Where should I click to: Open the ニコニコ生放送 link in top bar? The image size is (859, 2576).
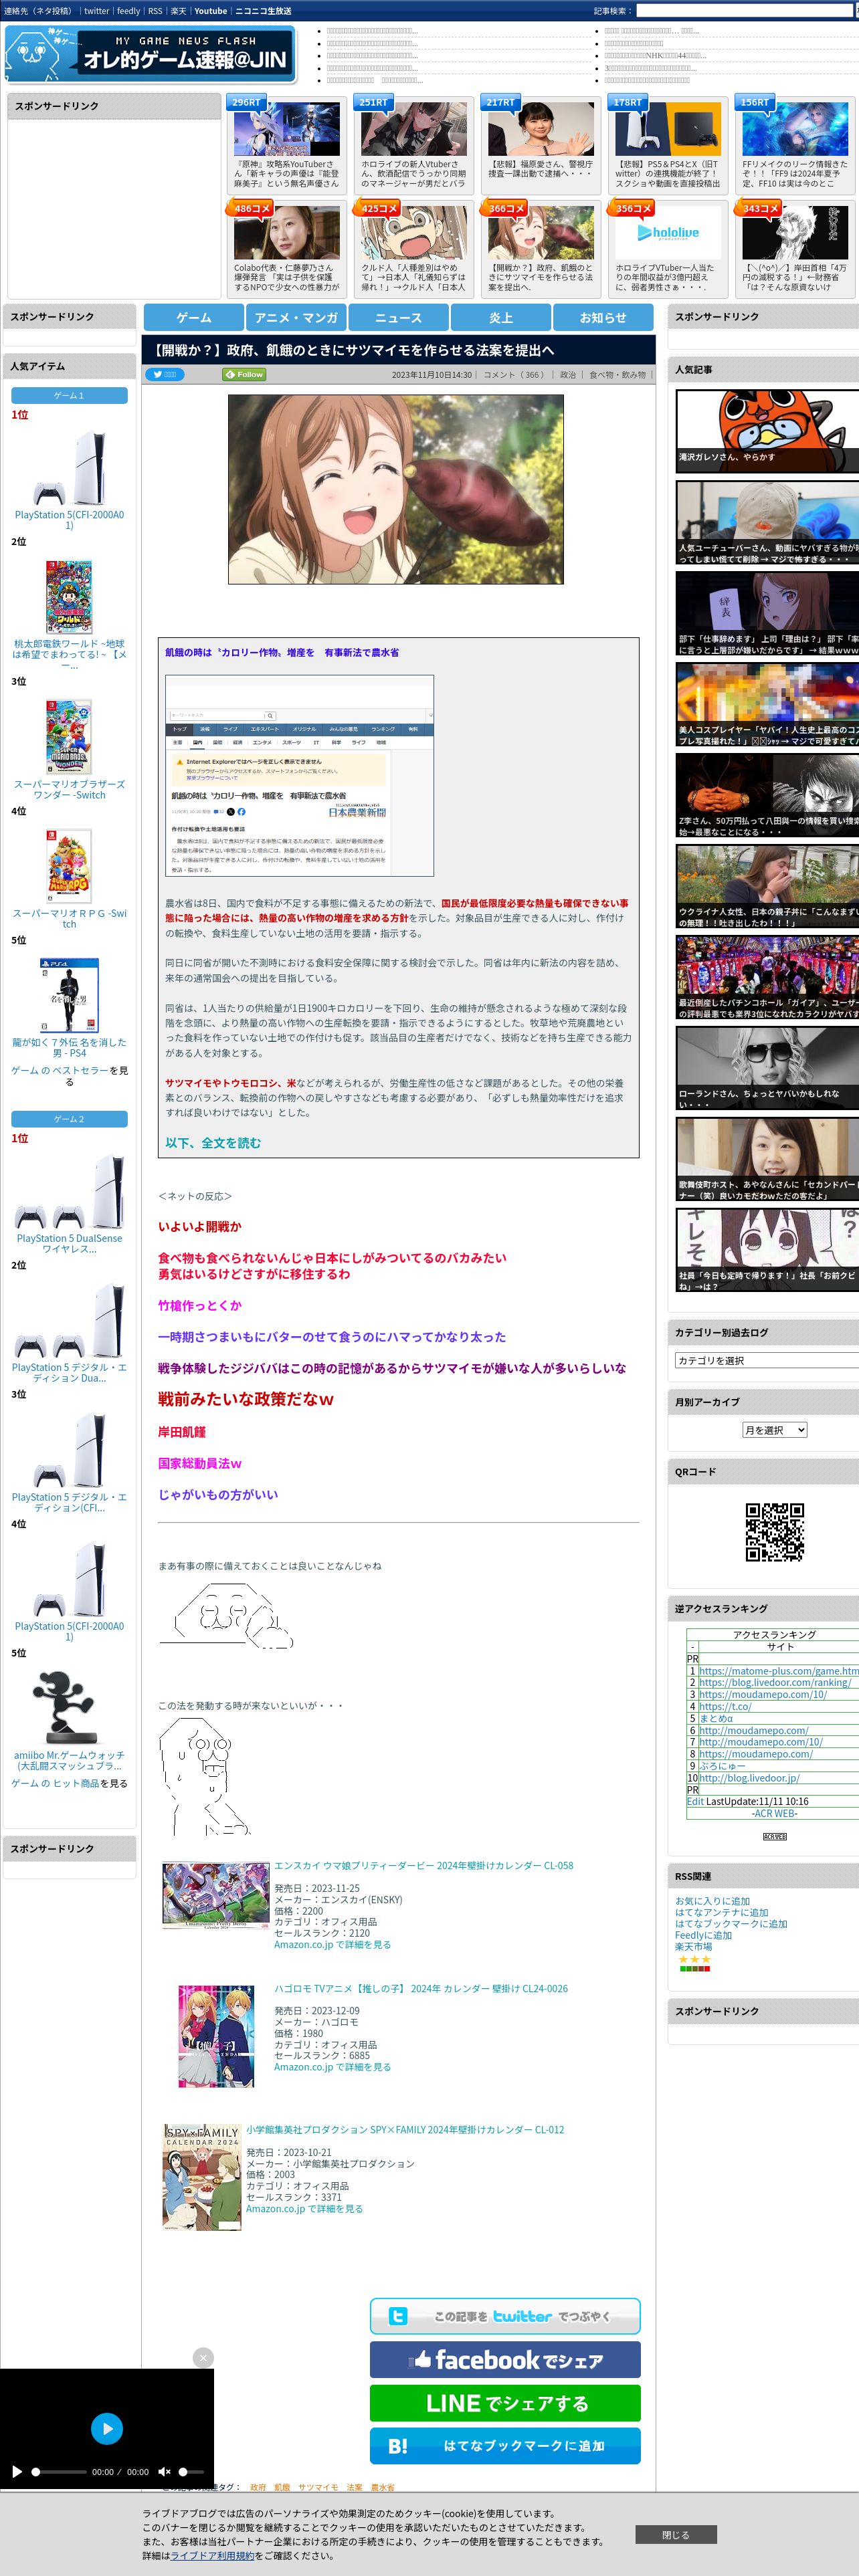(263, 11)
